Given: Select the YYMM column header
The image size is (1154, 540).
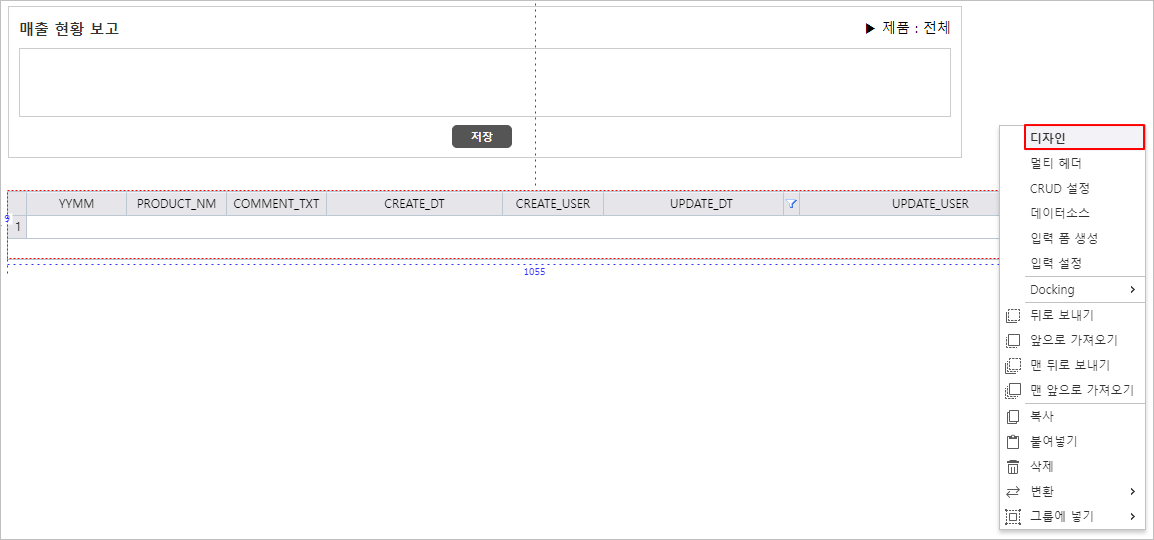Looking at the screenshot, I should click(77, 204).
